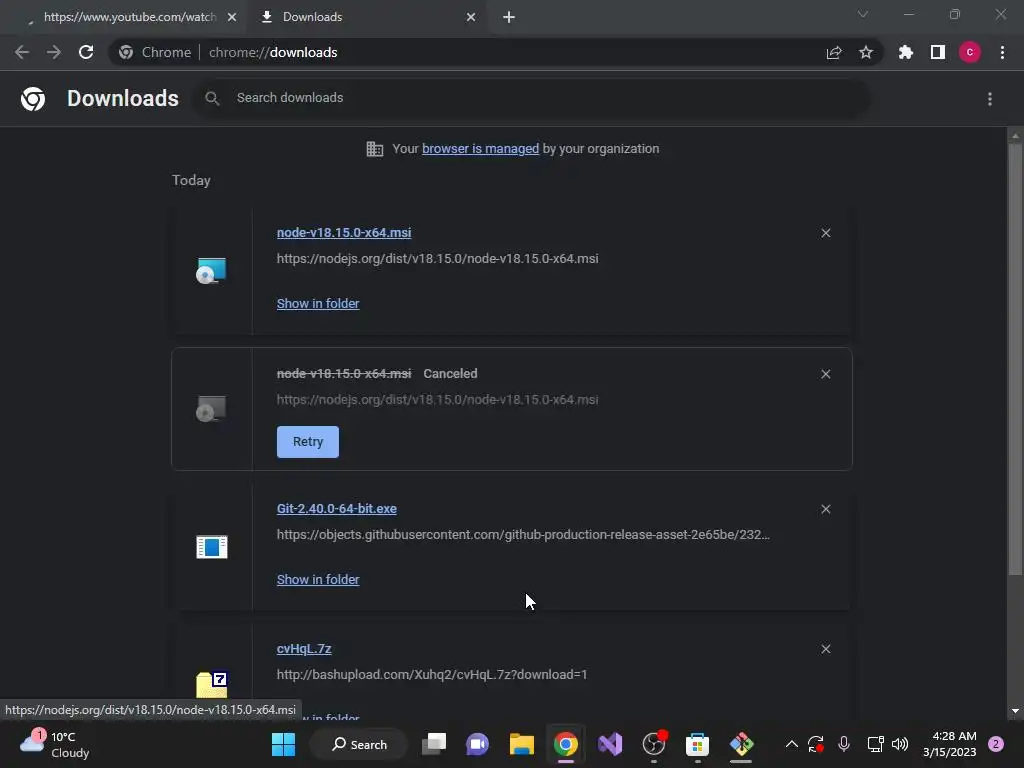
Task: Click the scrollbar down arrow
Action: tap(1015, 711)
